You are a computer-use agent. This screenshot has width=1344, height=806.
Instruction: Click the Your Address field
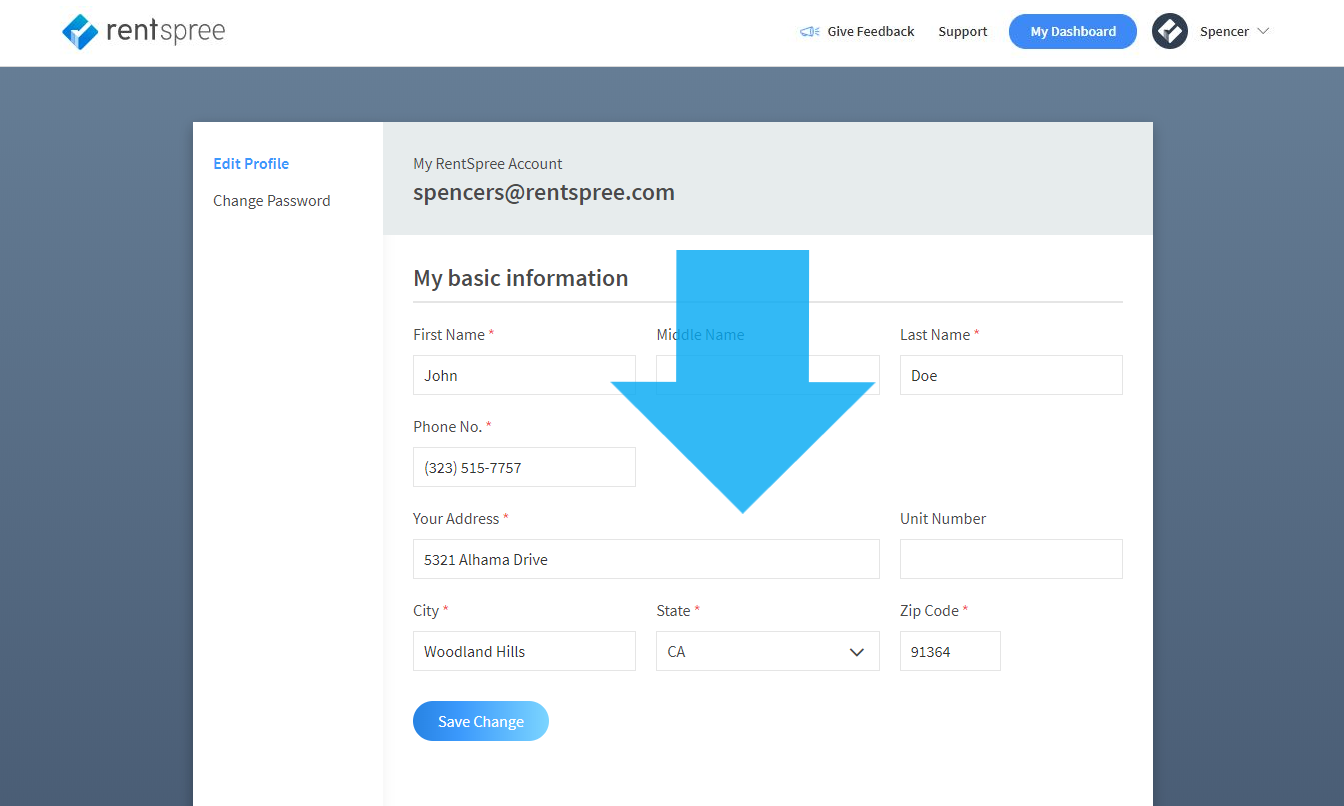646,559
